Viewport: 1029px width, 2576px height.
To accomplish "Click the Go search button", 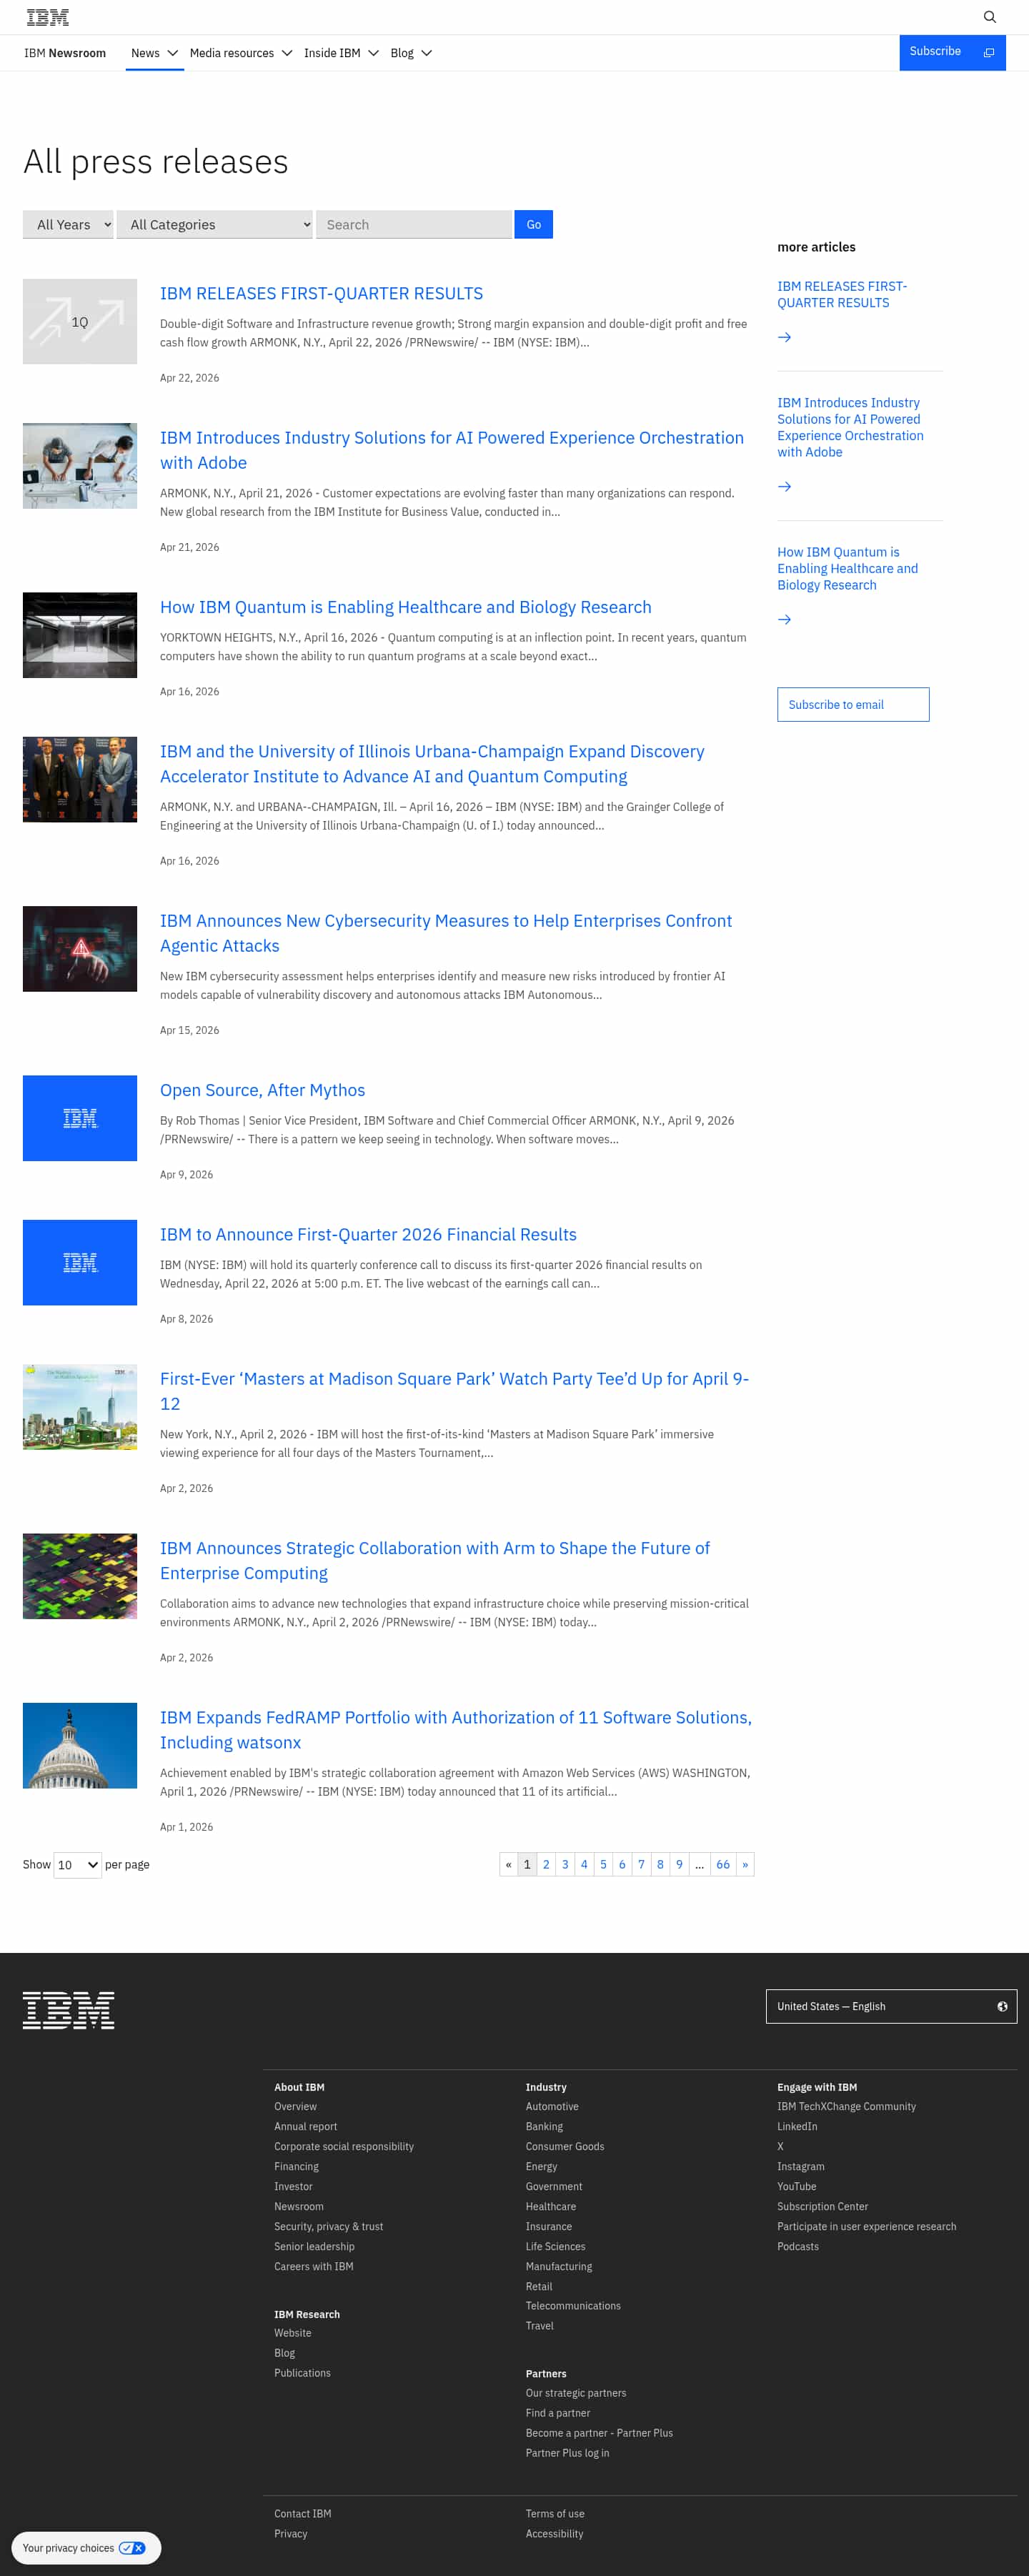I will pyautogui.click(x=533, y=224).
